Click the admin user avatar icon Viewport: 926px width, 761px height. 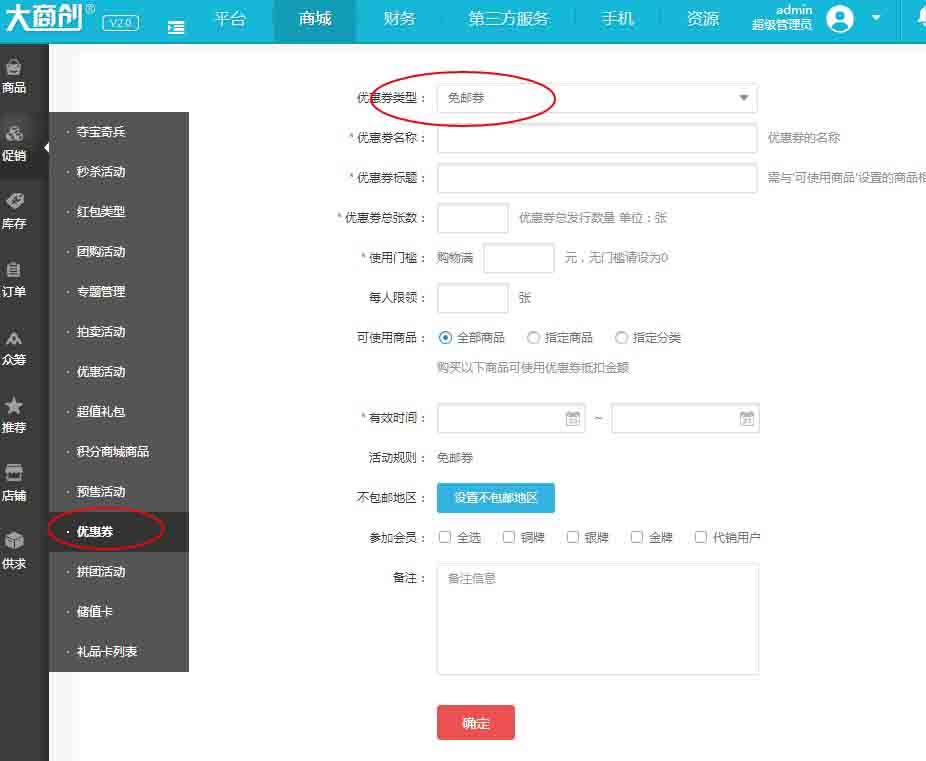(840, 18)
